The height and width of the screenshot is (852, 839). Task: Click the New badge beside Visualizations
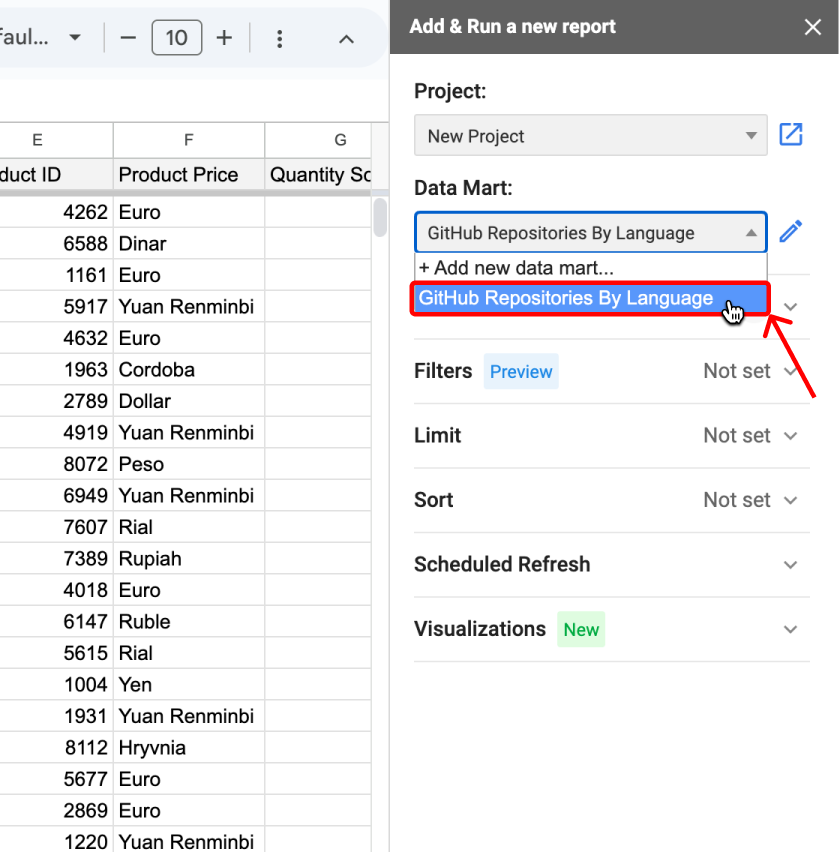tap(581, 629)
